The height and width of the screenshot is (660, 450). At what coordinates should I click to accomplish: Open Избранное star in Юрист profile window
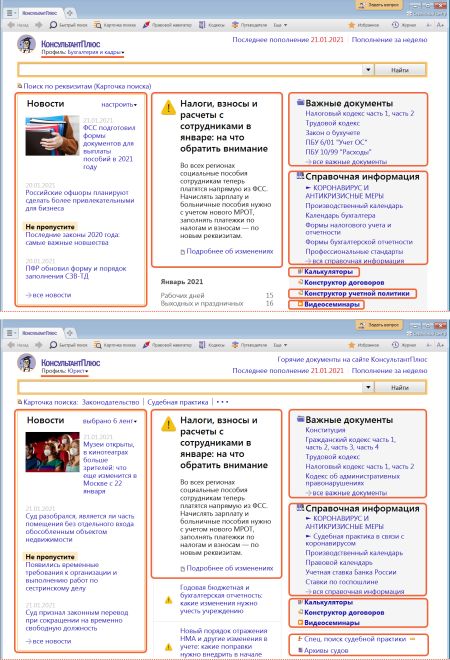click(351, 345)
